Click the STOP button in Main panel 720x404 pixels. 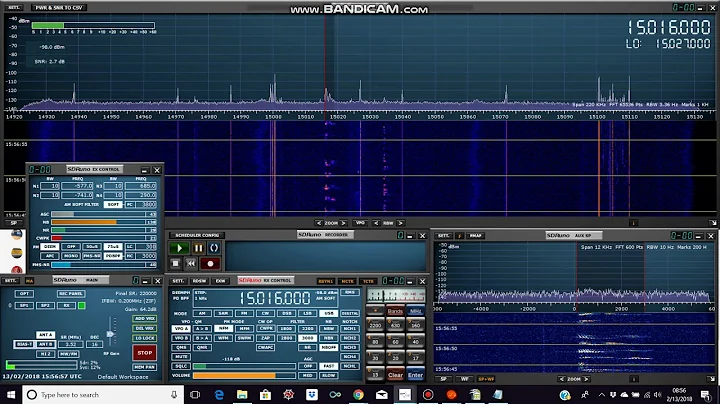click(x=145, y=353)
